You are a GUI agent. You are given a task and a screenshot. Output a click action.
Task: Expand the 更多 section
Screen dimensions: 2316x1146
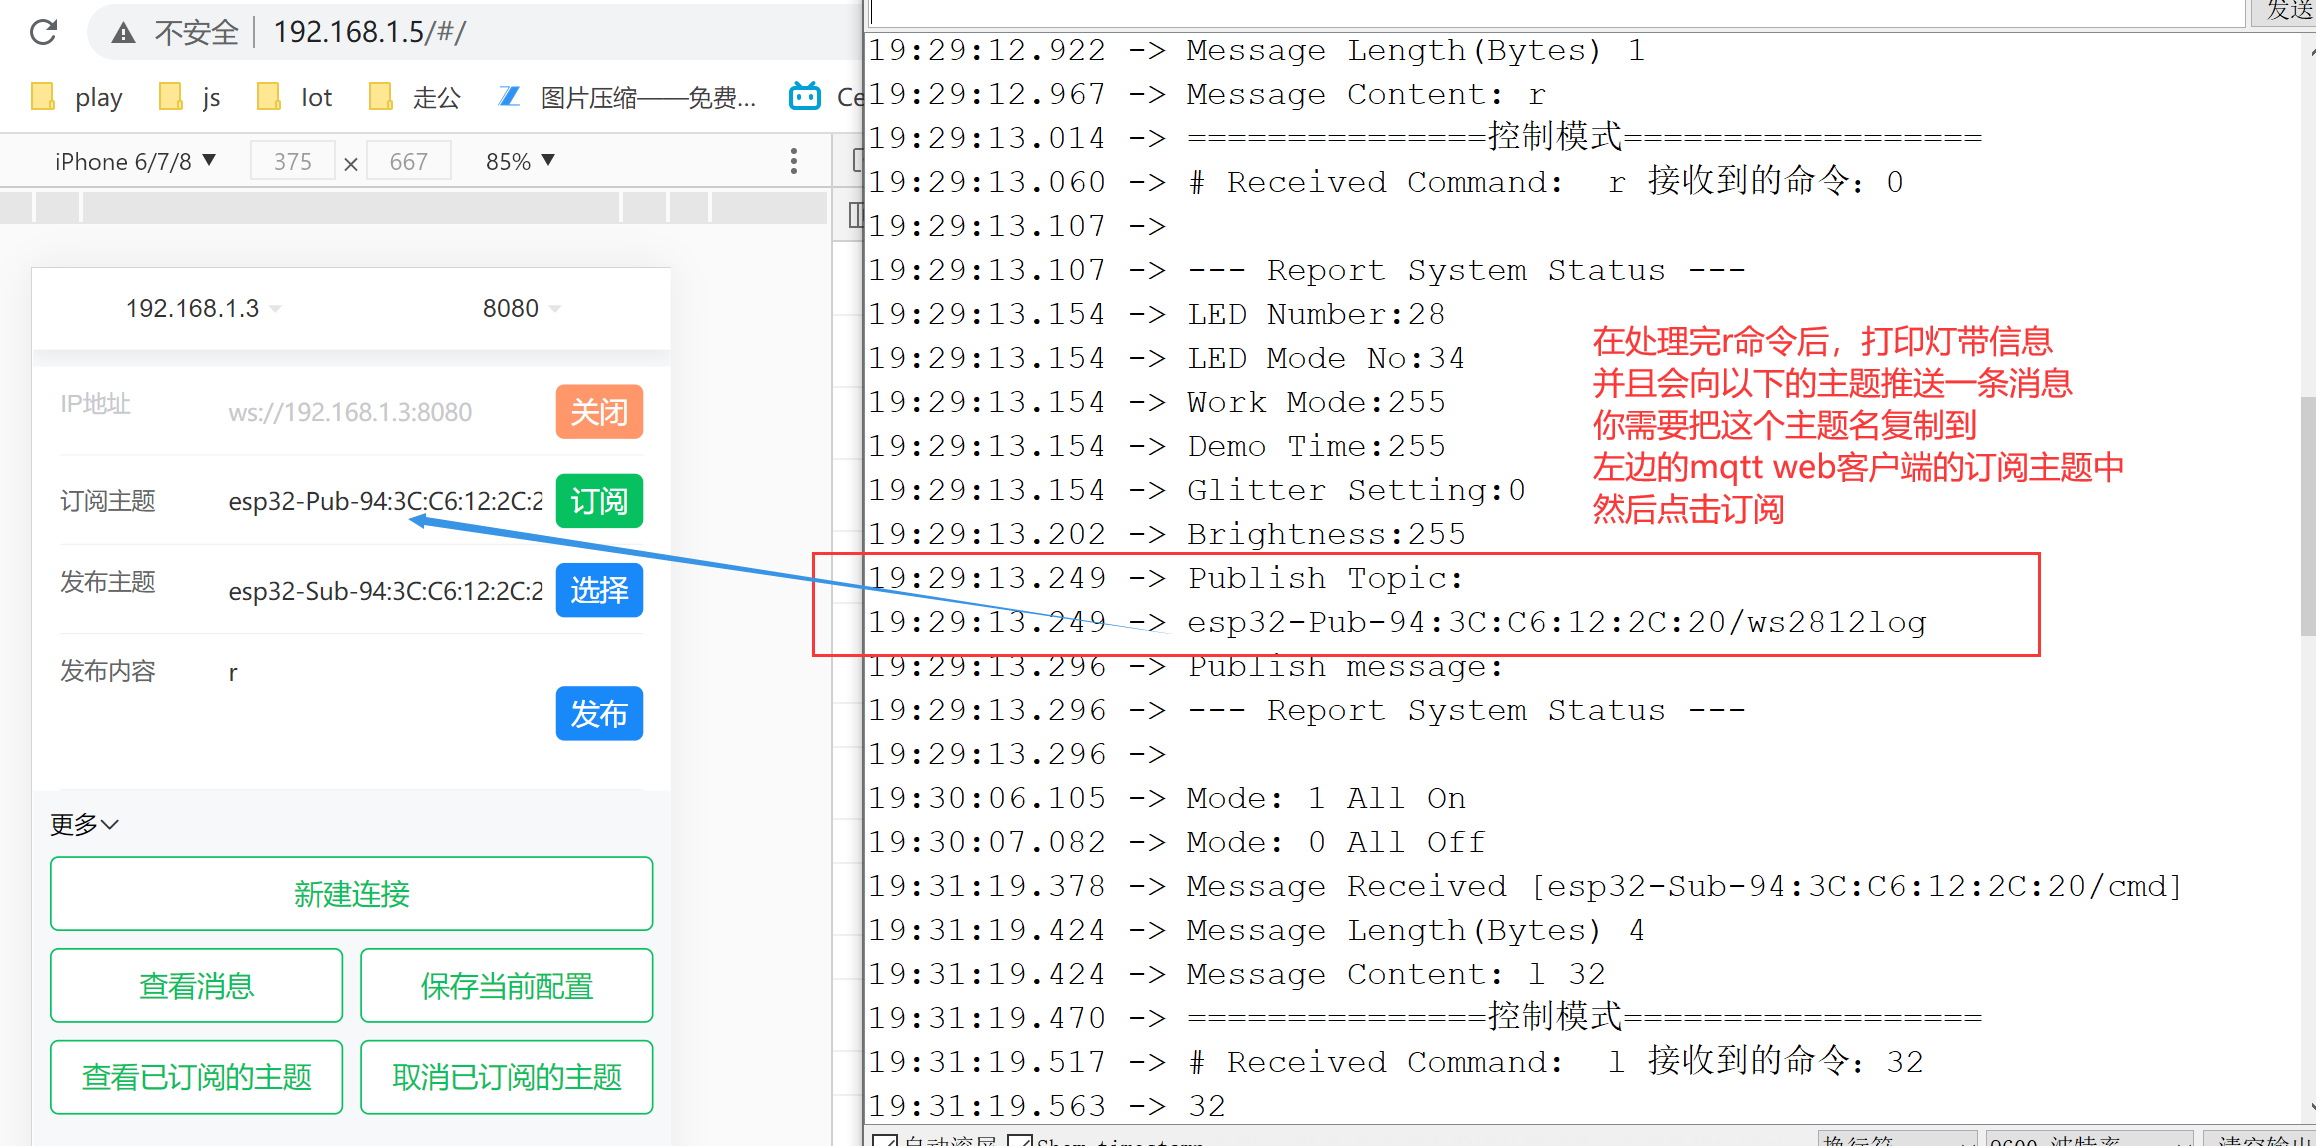click(x=83, y=823)
